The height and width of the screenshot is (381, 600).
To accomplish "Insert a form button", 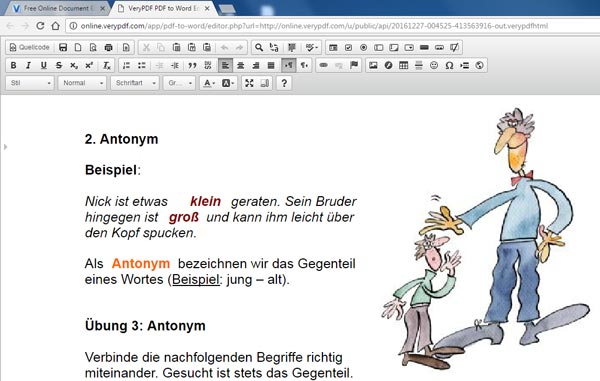I will (x=424, y=47).
